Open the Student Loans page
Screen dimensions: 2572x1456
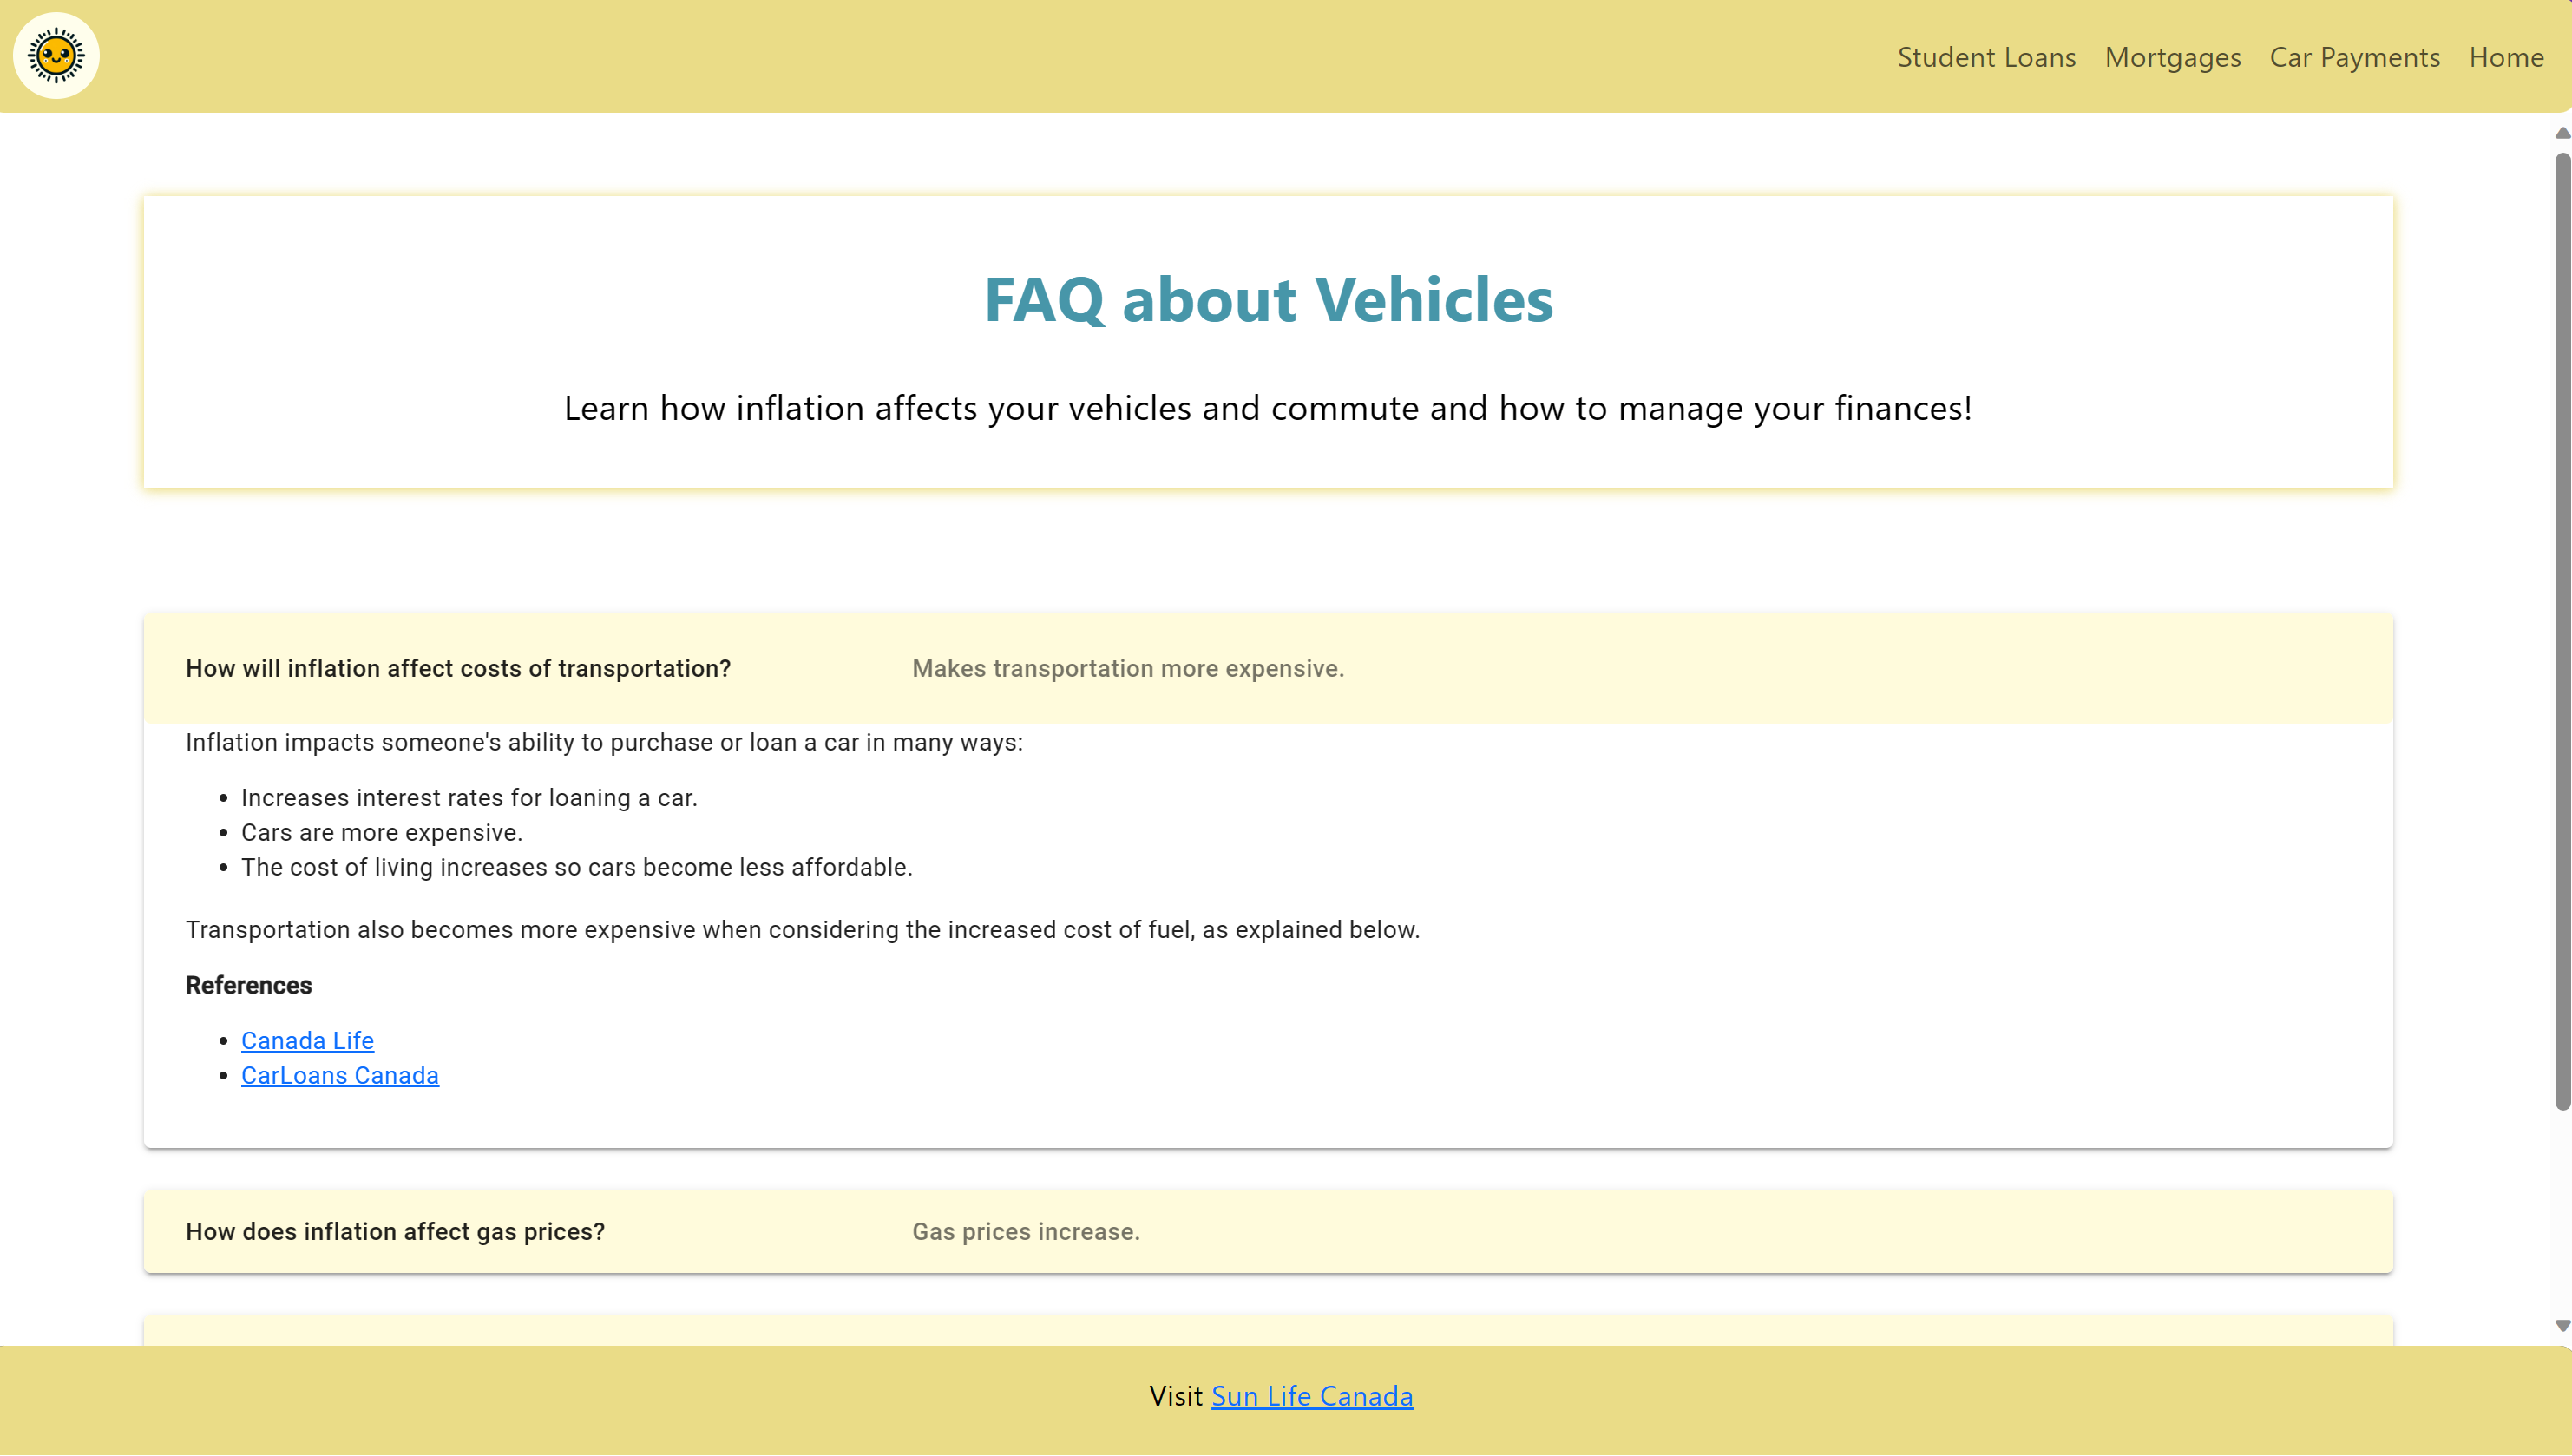click(x=1986, y=58)
